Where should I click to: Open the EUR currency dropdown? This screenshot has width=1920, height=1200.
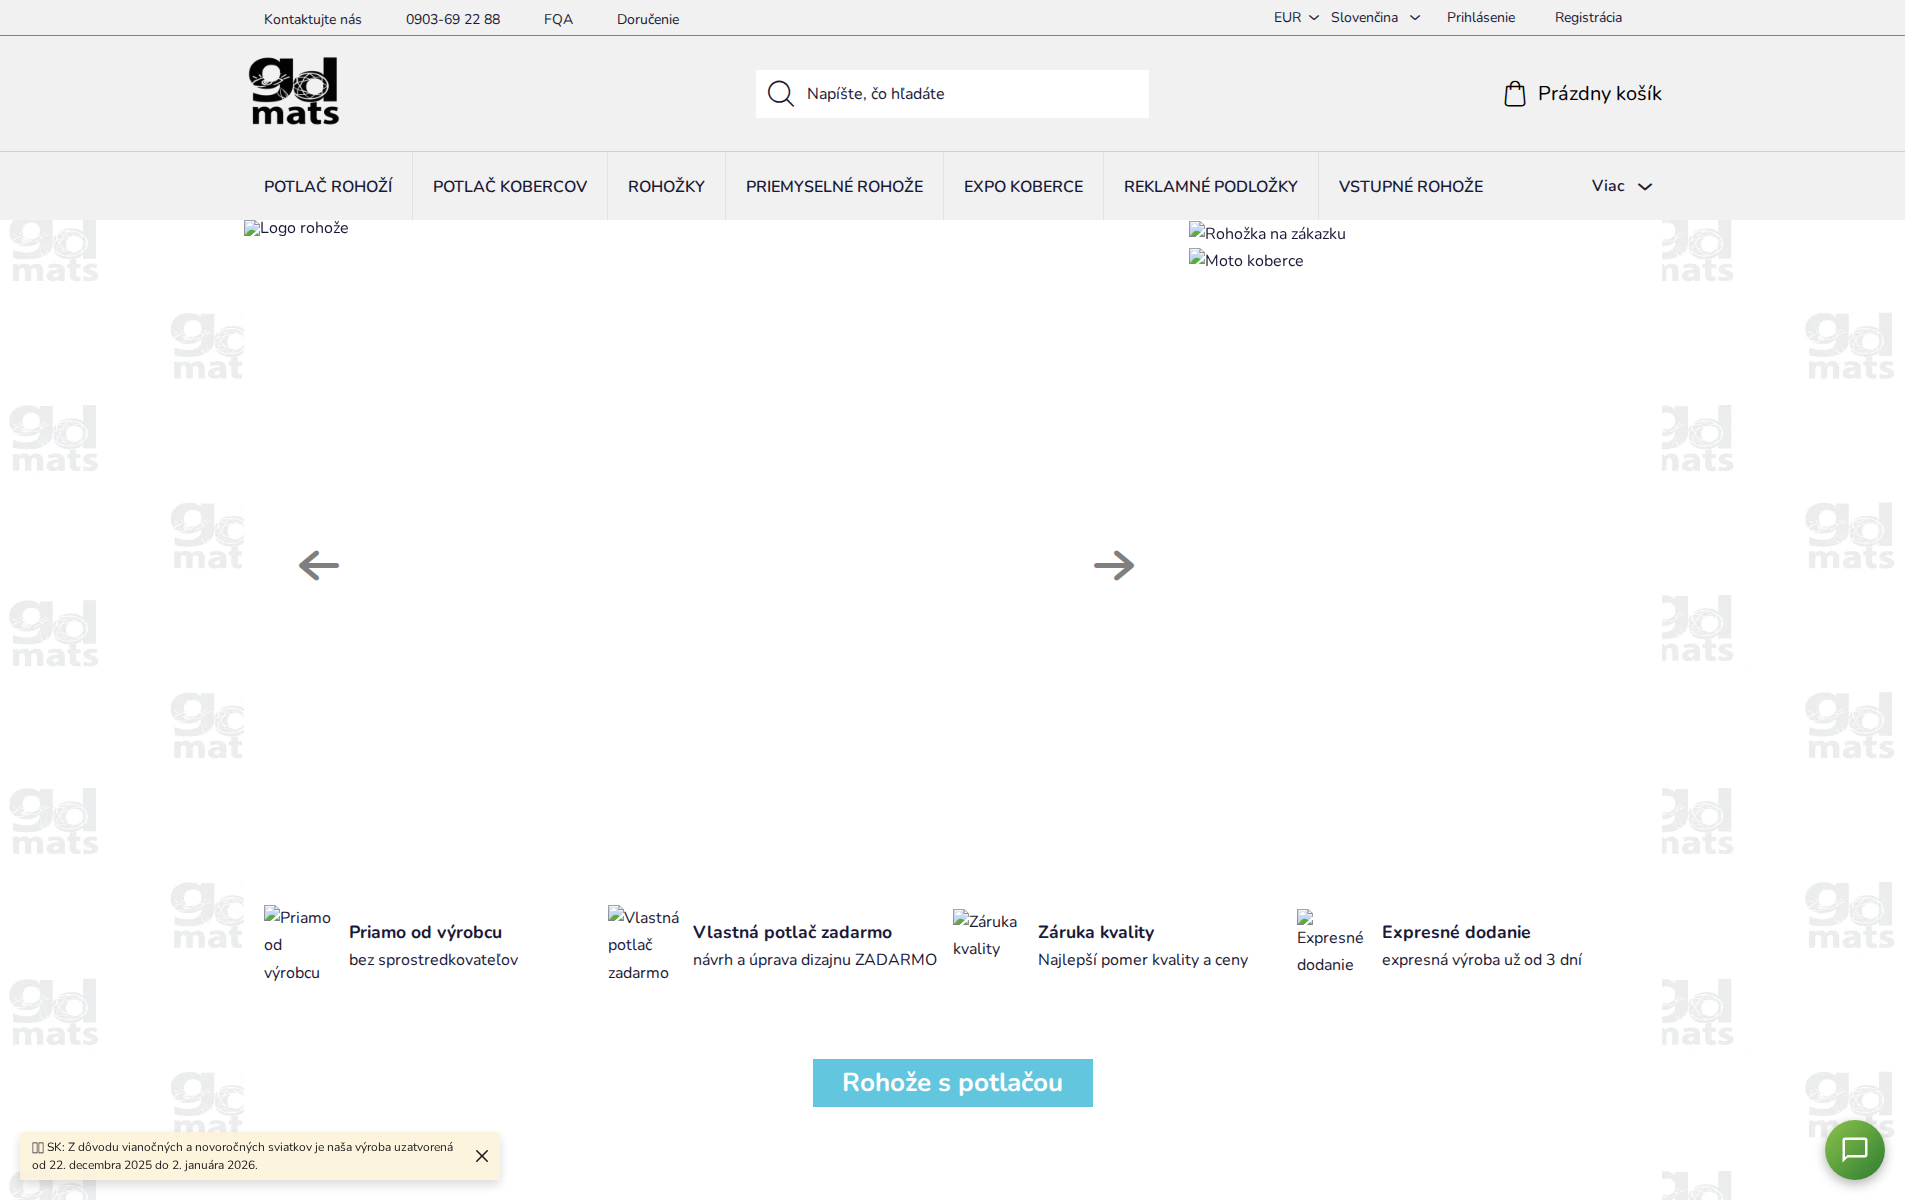point(1293,17)
